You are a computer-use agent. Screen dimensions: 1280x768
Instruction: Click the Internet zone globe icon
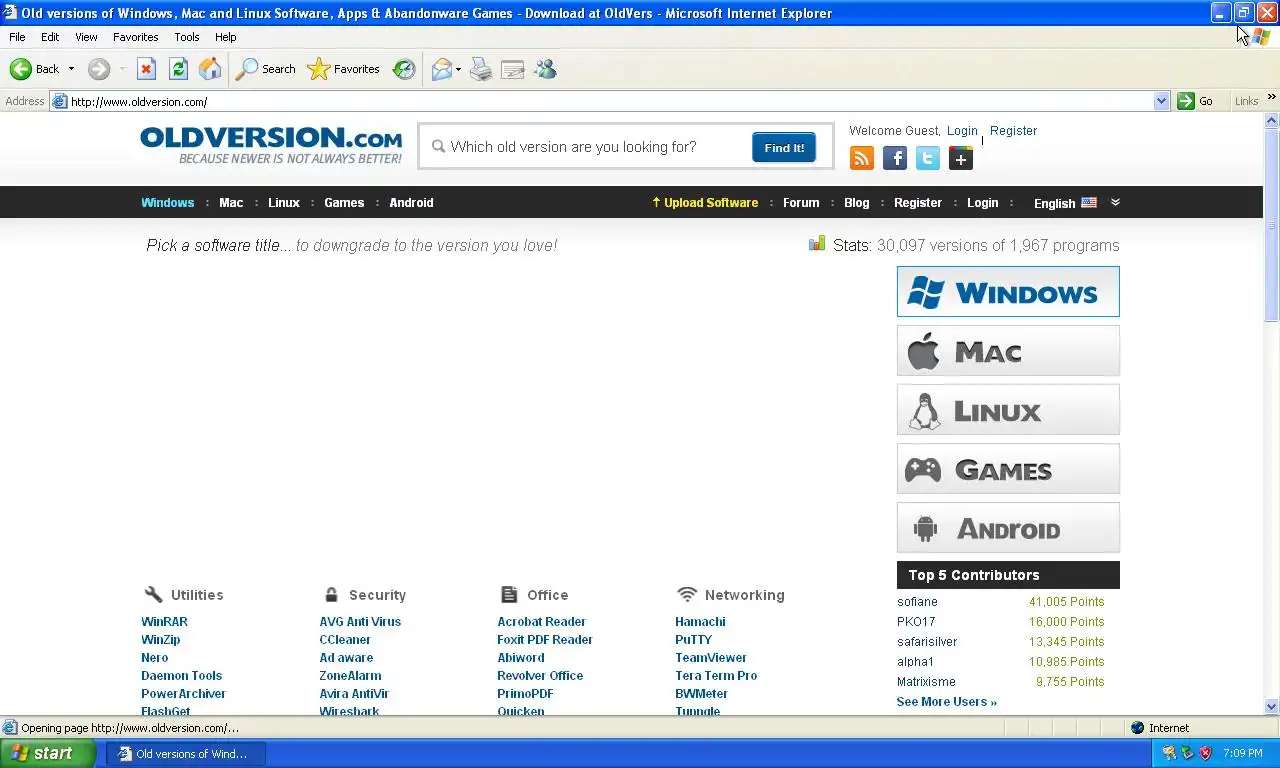click(x=1137, y=728)
